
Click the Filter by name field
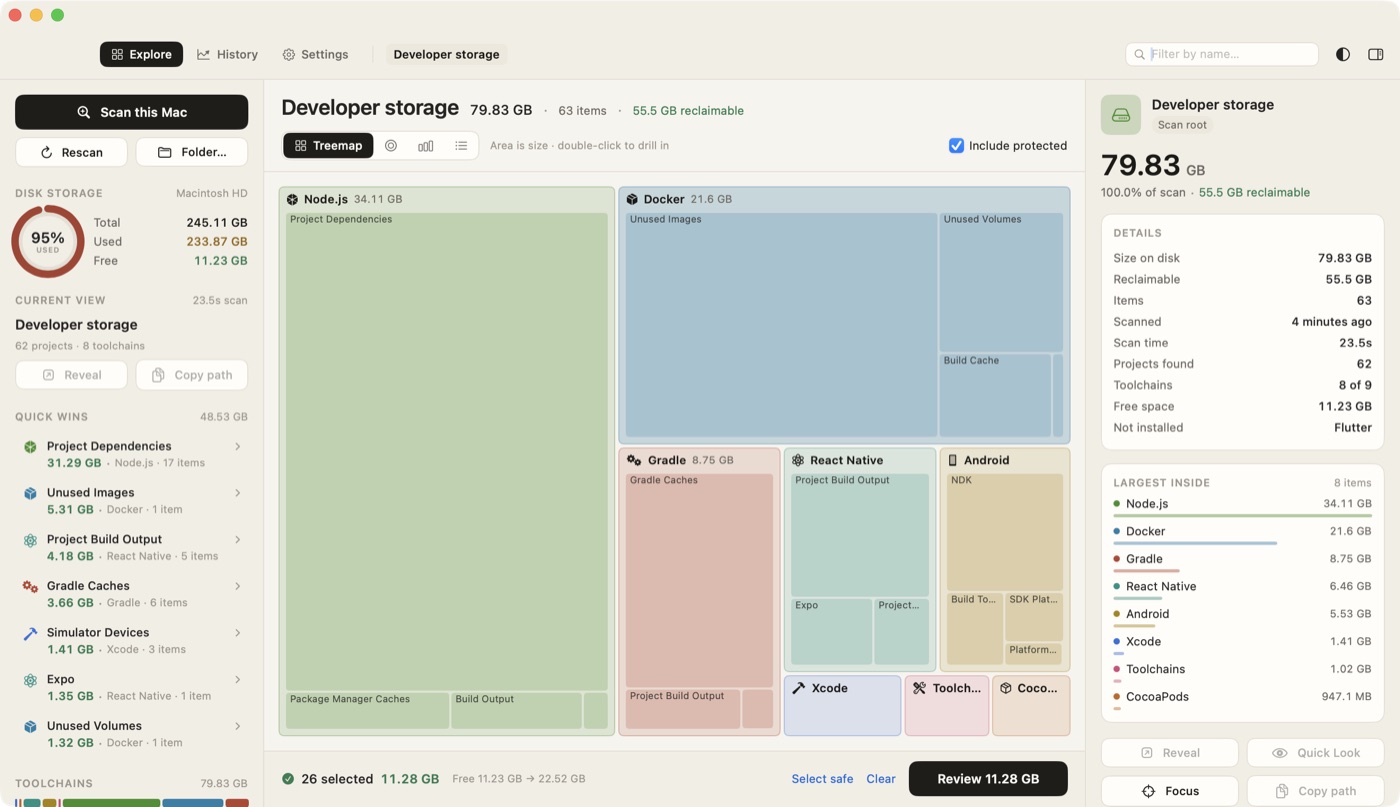1222,54
